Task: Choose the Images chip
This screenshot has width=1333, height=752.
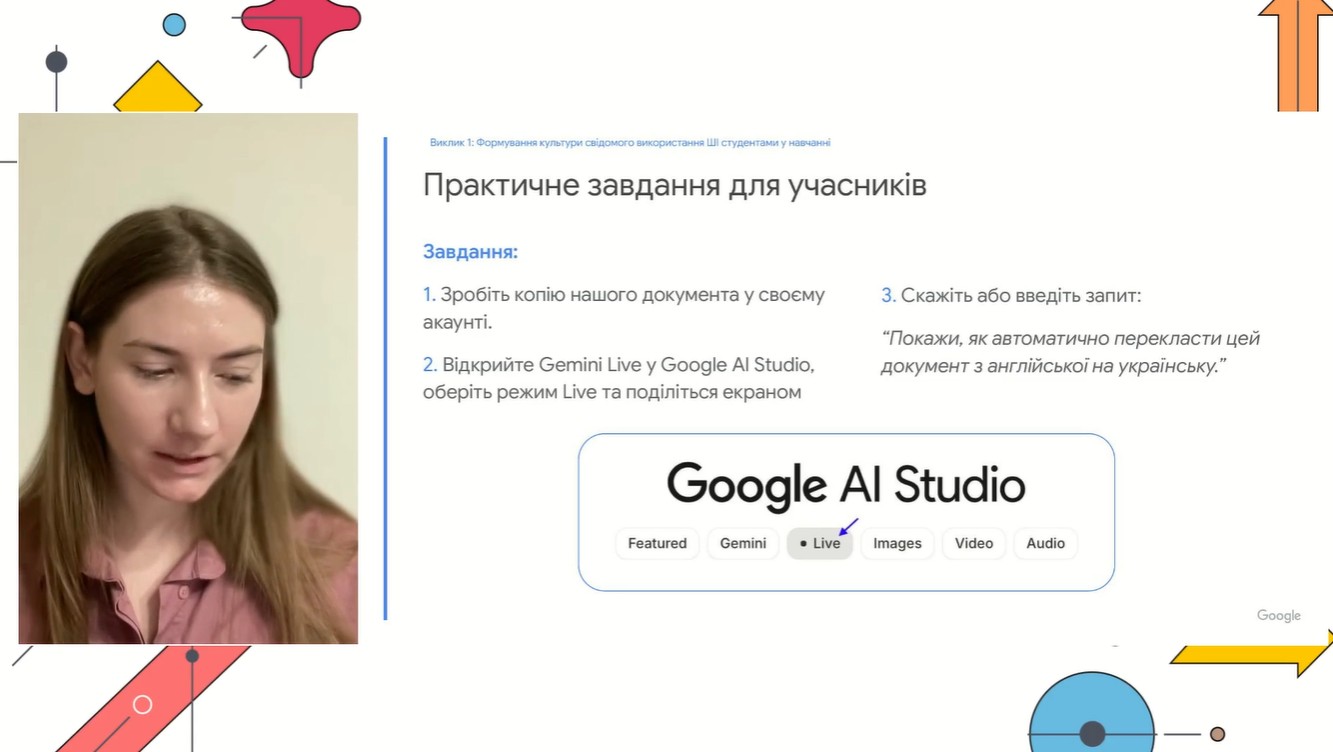Action: pyautogui.click(x=897, y=543)
